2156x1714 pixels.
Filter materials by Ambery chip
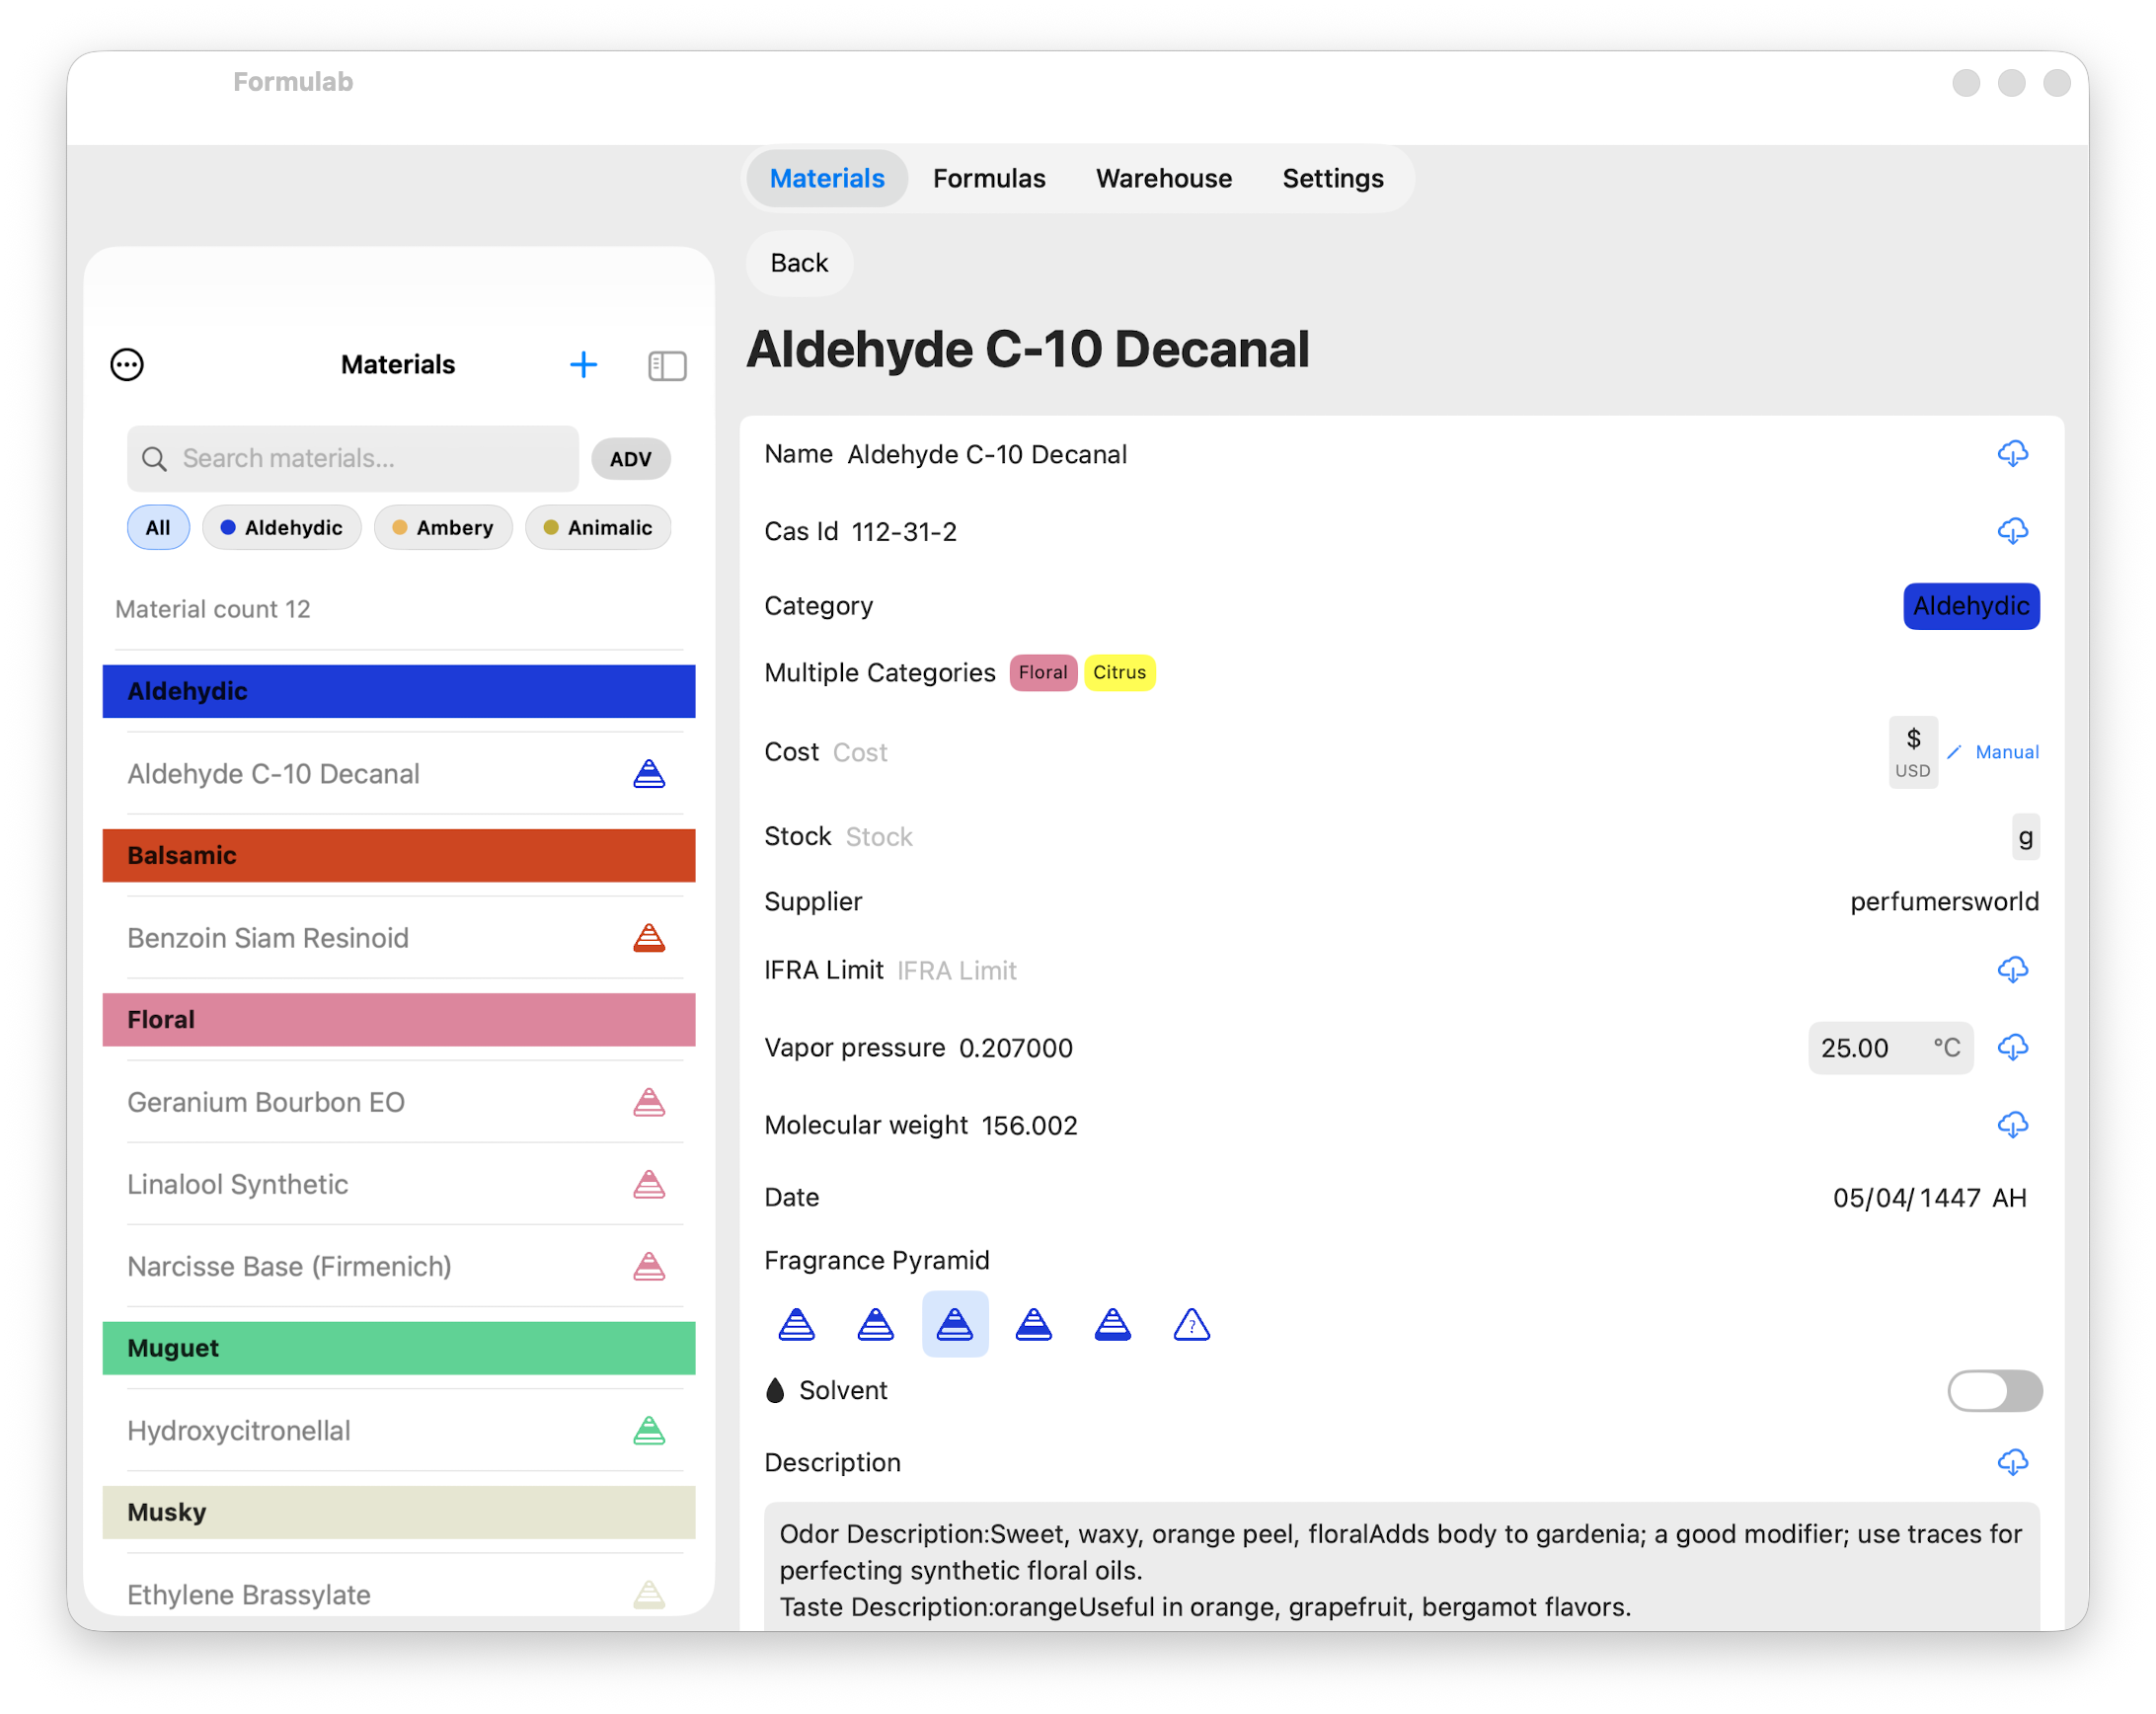point(443,528)
